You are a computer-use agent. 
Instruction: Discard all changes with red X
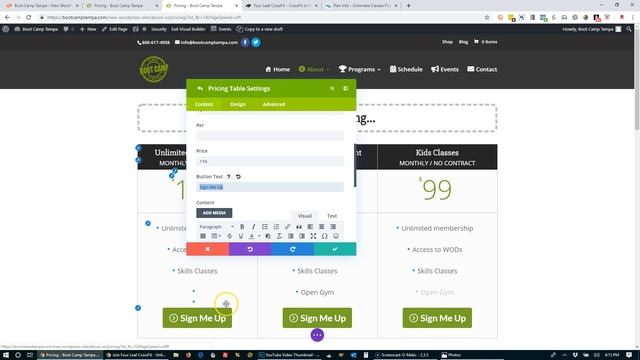[x=208, y=249]
